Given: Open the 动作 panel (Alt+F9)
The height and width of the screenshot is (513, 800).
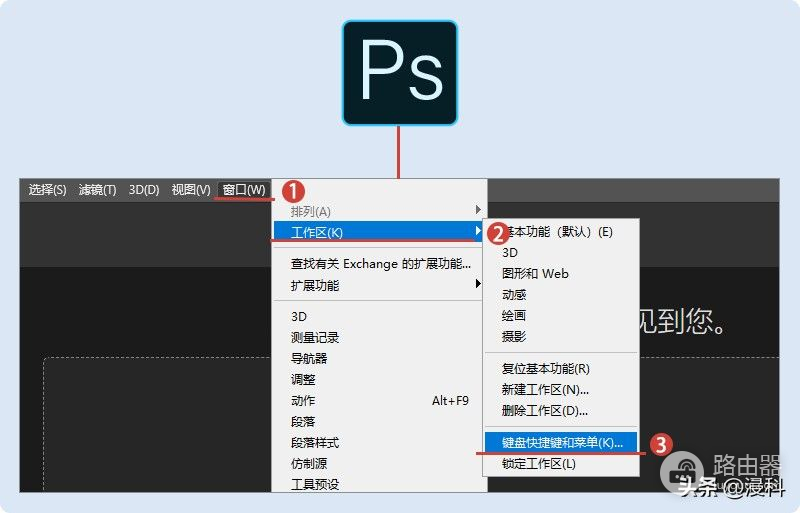Looking at the screenshot, I should coord(379,401).
